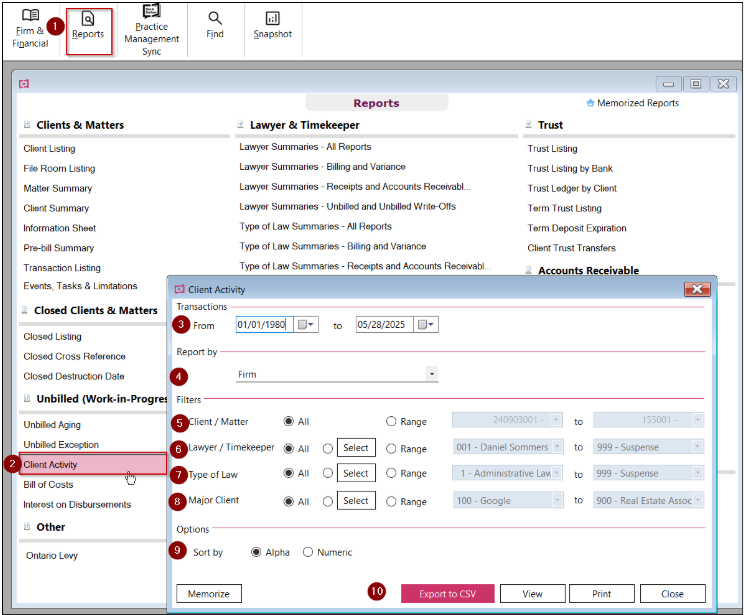
Task: Click the Export to CSV button
Action: pyautogui.click(x=447, y=594)
